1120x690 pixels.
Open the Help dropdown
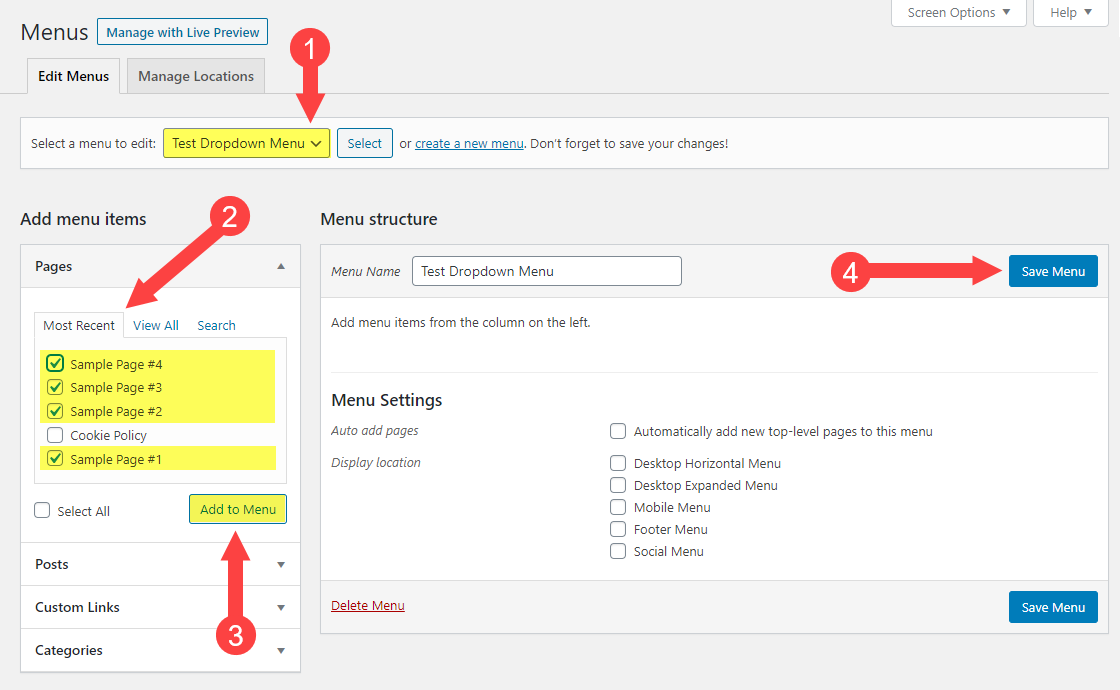tap(1070, 13)
